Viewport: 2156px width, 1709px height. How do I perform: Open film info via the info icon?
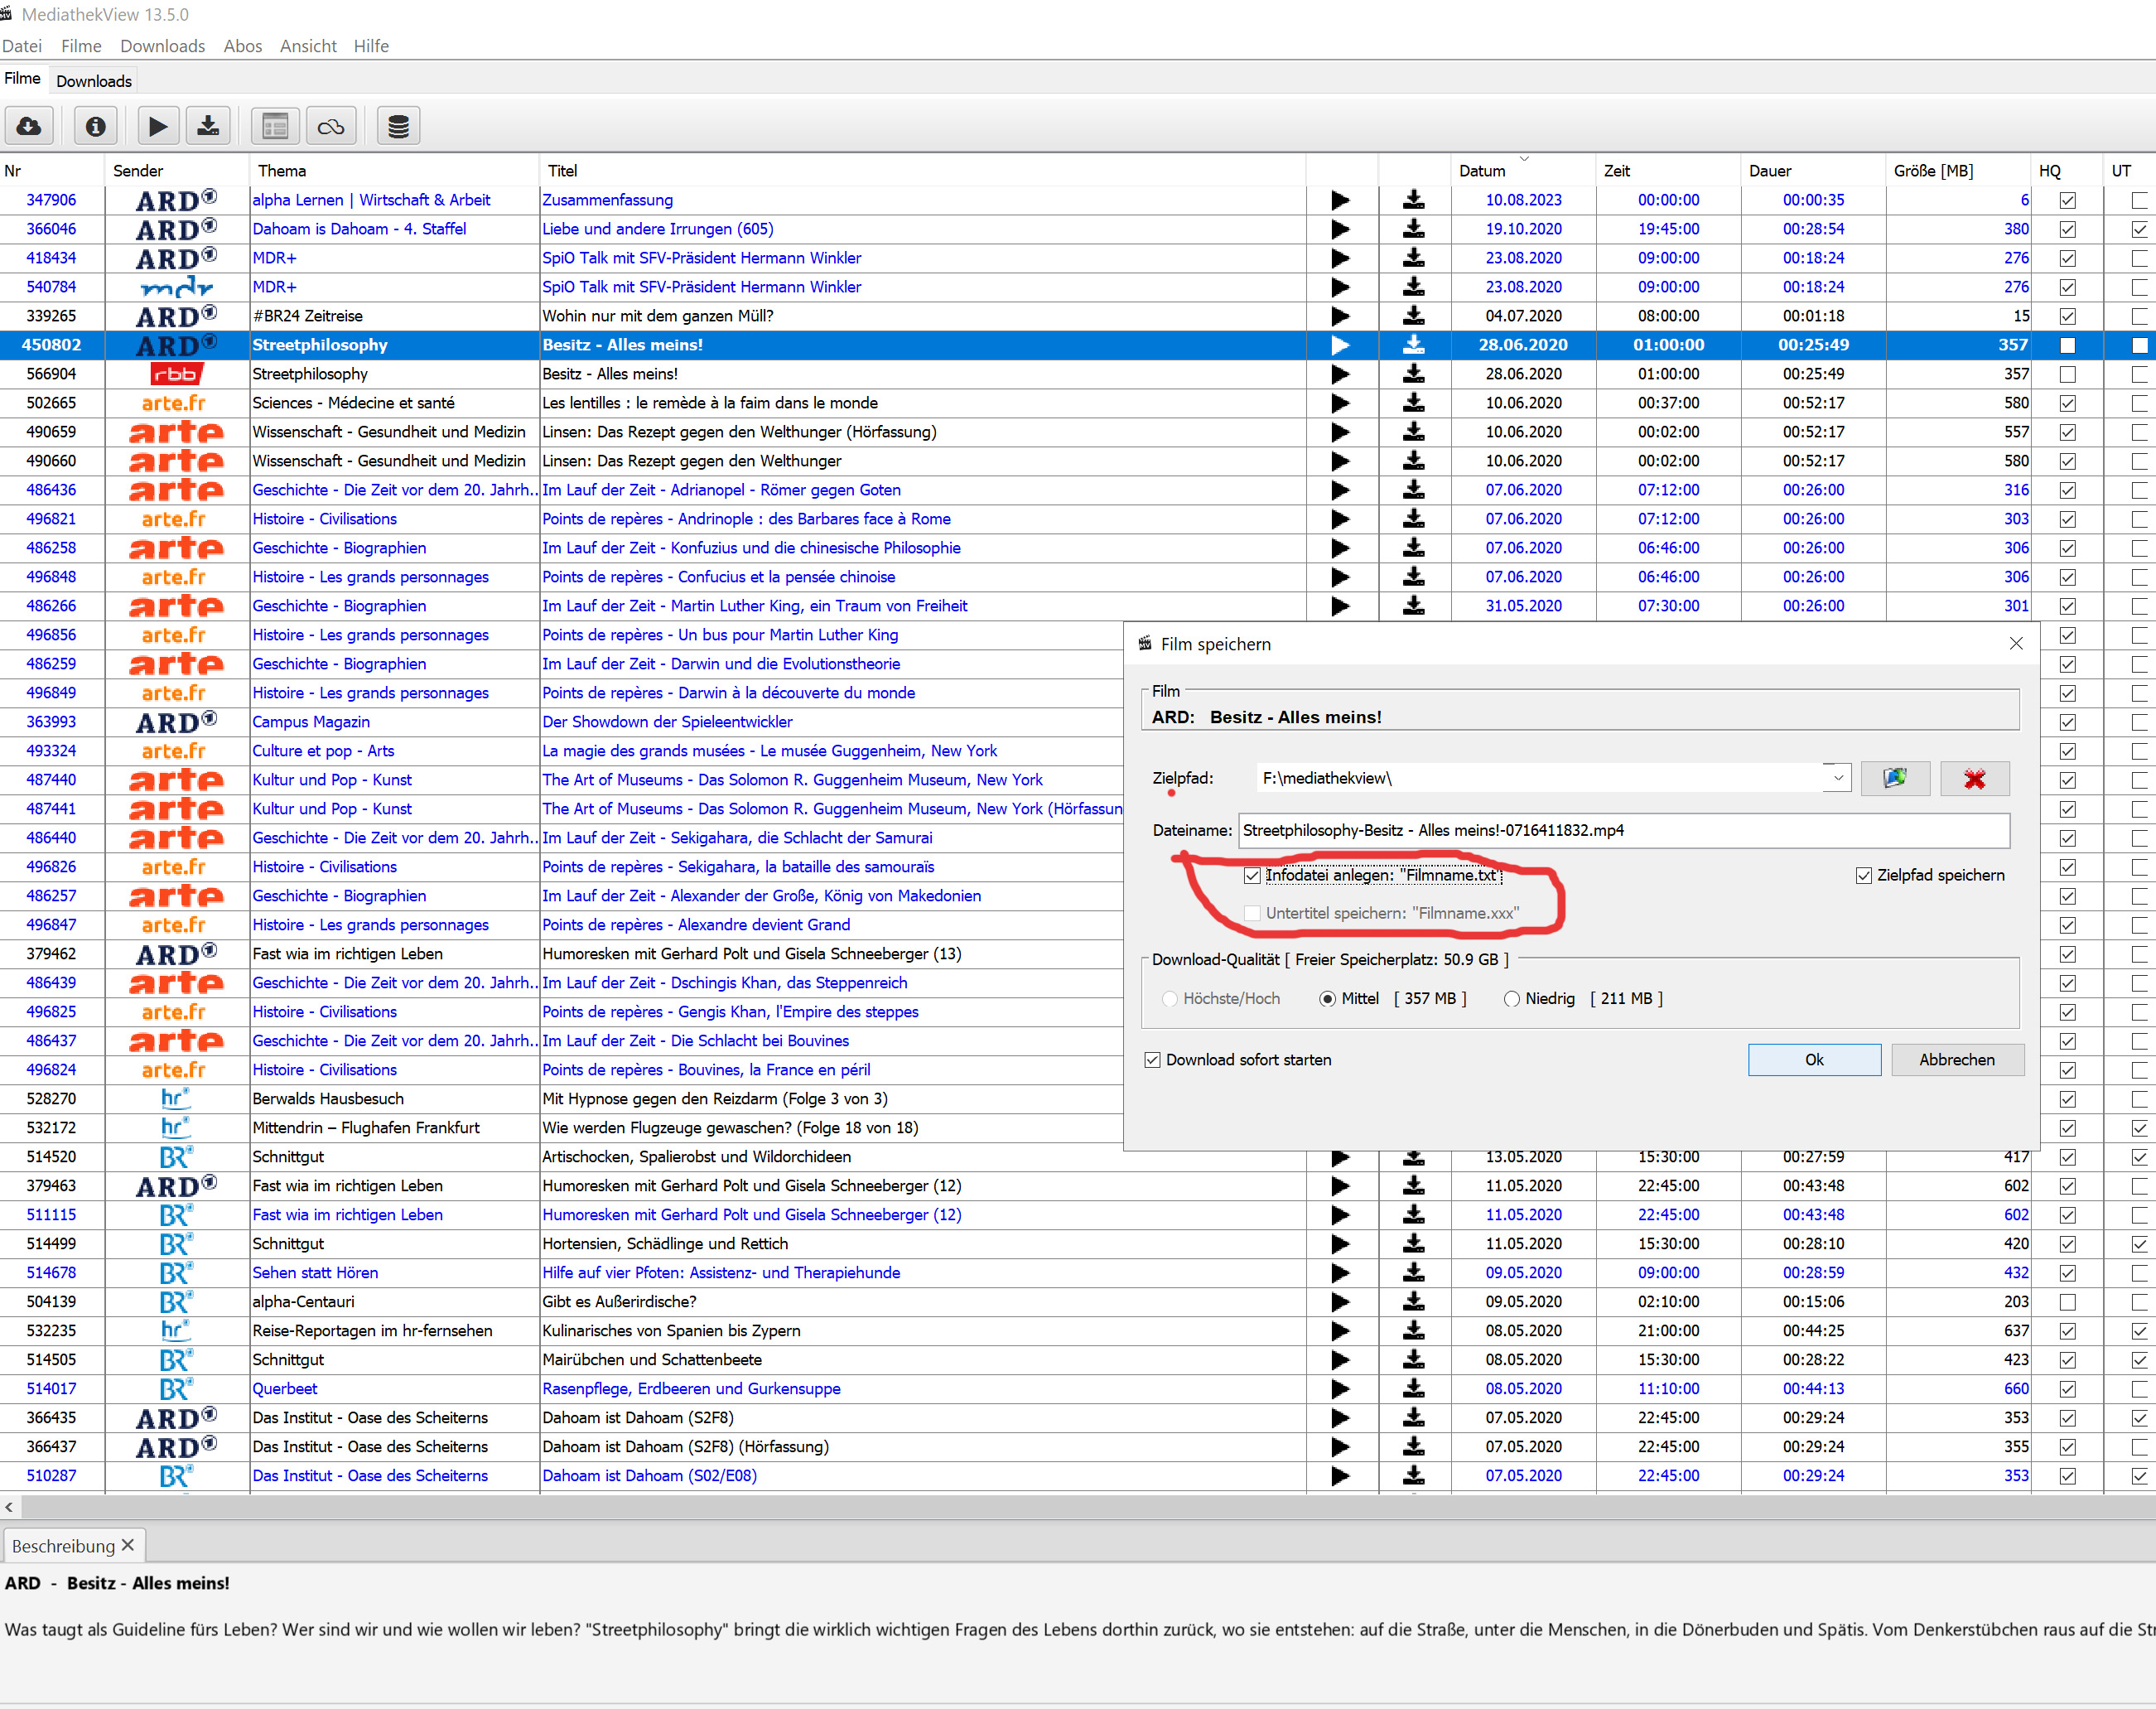(96, 127)
